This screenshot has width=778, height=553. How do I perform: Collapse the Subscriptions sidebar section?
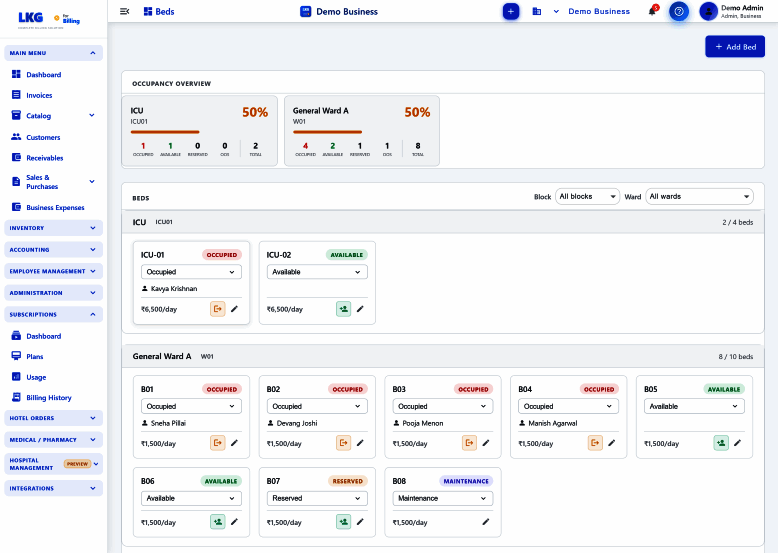click(x=54, y=314)
